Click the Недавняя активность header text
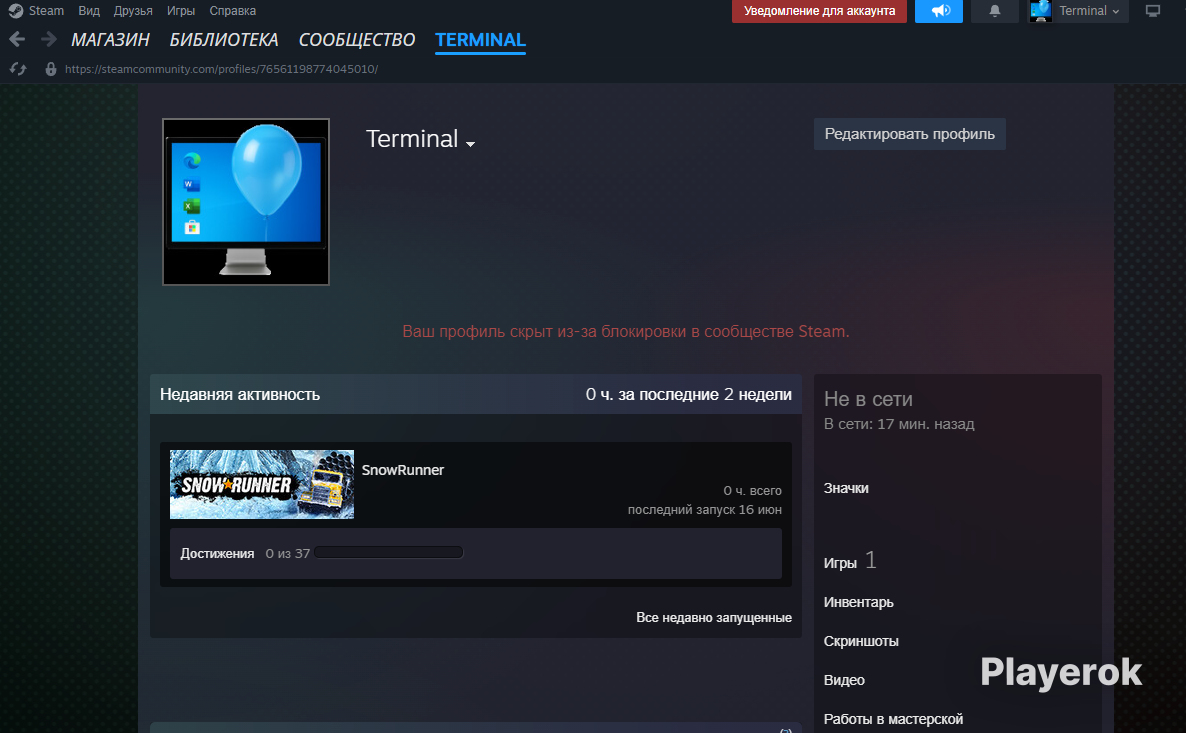 pos(240,394)
